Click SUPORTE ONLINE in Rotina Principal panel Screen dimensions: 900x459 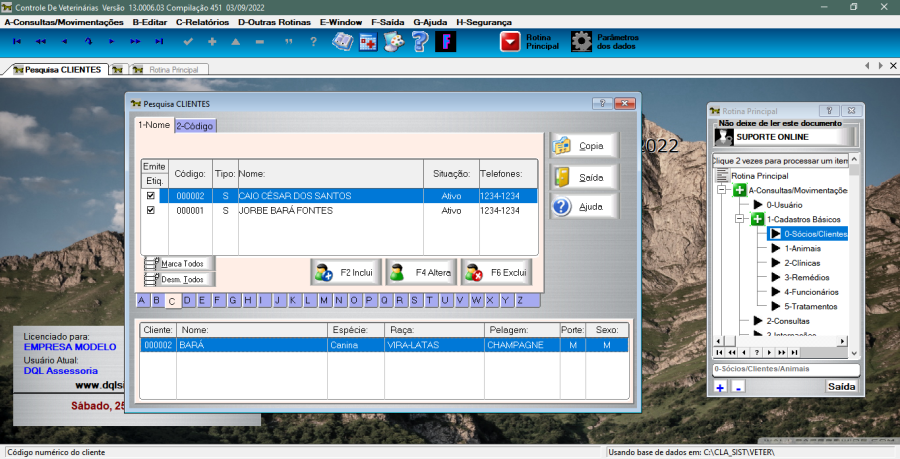pos(785,136)
